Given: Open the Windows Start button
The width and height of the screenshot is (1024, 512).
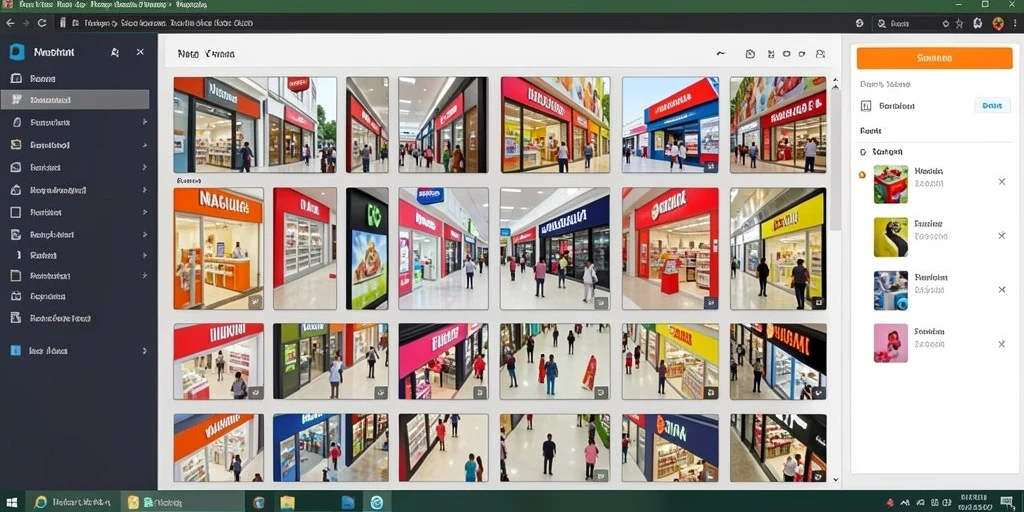Looking at the screenshot, I should 12,502.
